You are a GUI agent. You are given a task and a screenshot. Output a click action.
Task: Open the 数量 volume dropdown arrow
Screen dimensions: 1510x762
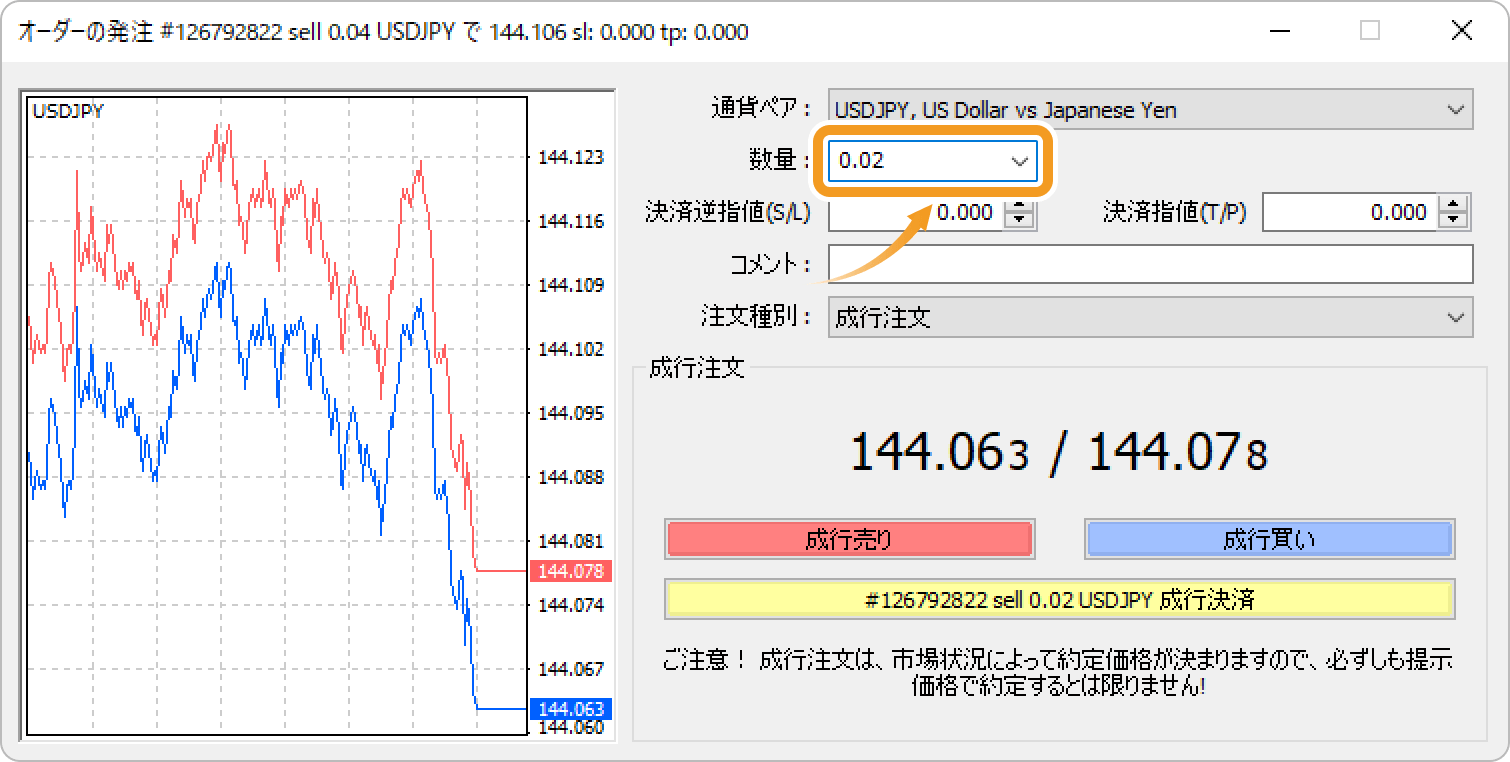(1020, 160)
